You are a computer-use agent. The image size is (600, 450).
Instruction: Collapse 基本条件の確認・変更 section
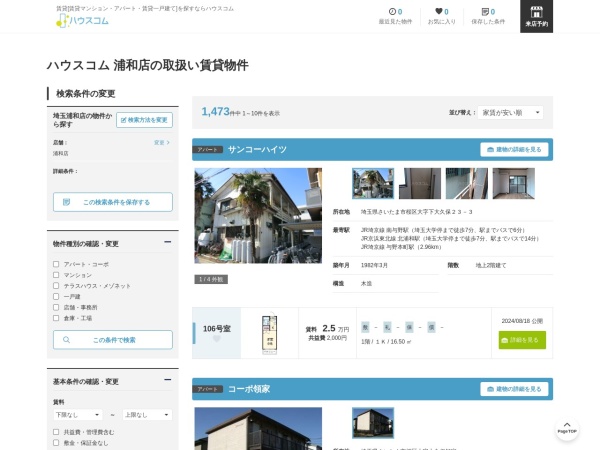click(x=167, y=380)
